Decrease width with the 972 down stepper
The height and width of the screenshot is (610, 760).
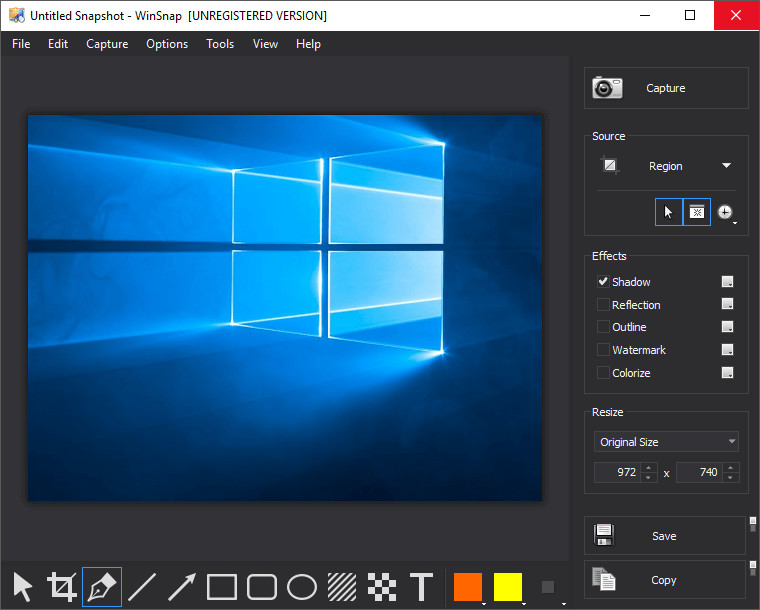(x=649, y=477)
